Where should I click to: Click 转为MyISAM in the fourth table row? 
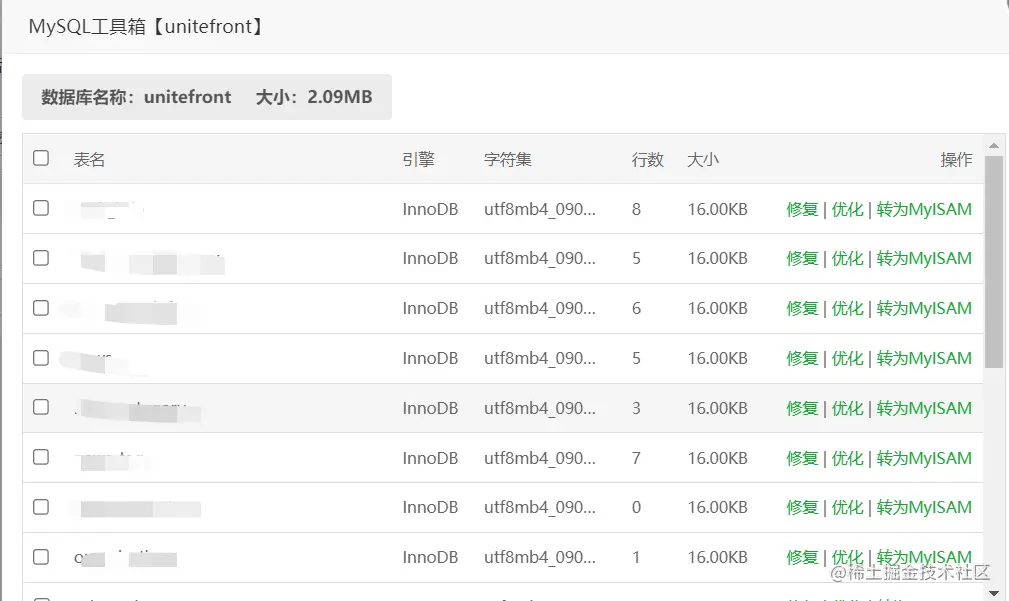point(923,358)
